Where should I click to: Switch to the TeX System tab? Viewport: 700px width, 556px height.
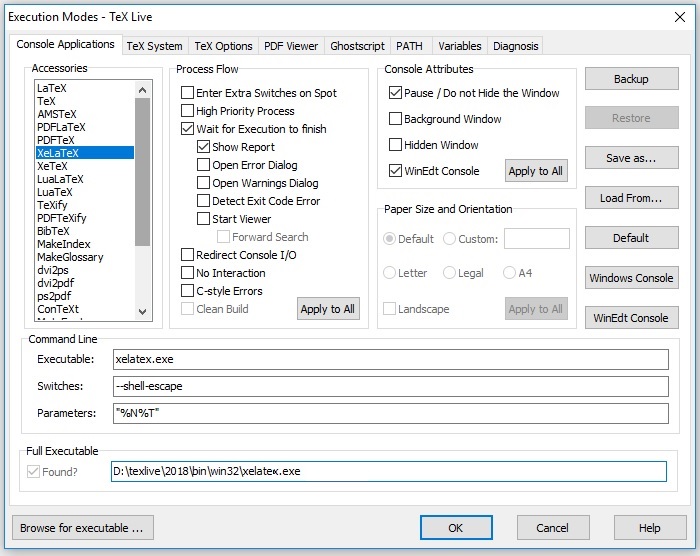coord(154,46)
